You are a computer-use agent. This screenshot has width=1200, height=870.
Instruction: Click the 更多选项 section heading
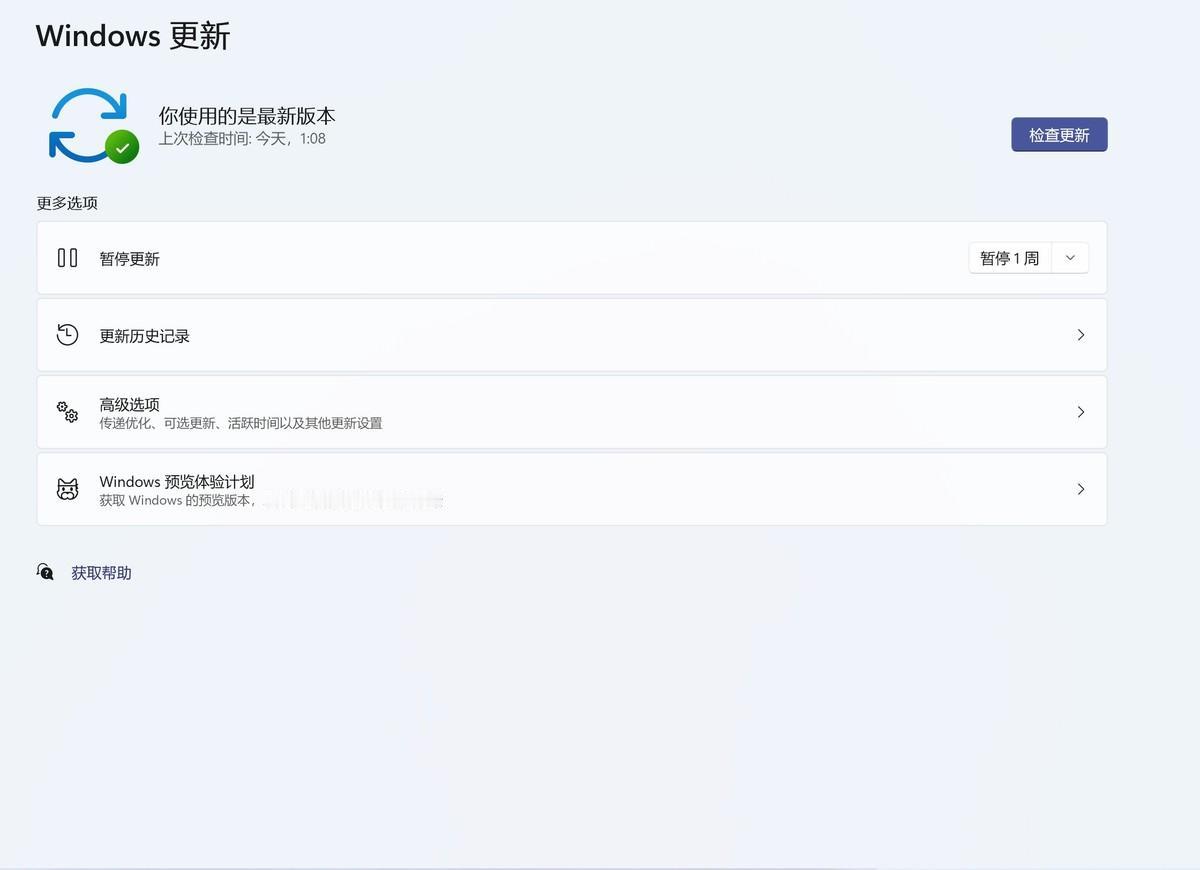coord(67,203)
